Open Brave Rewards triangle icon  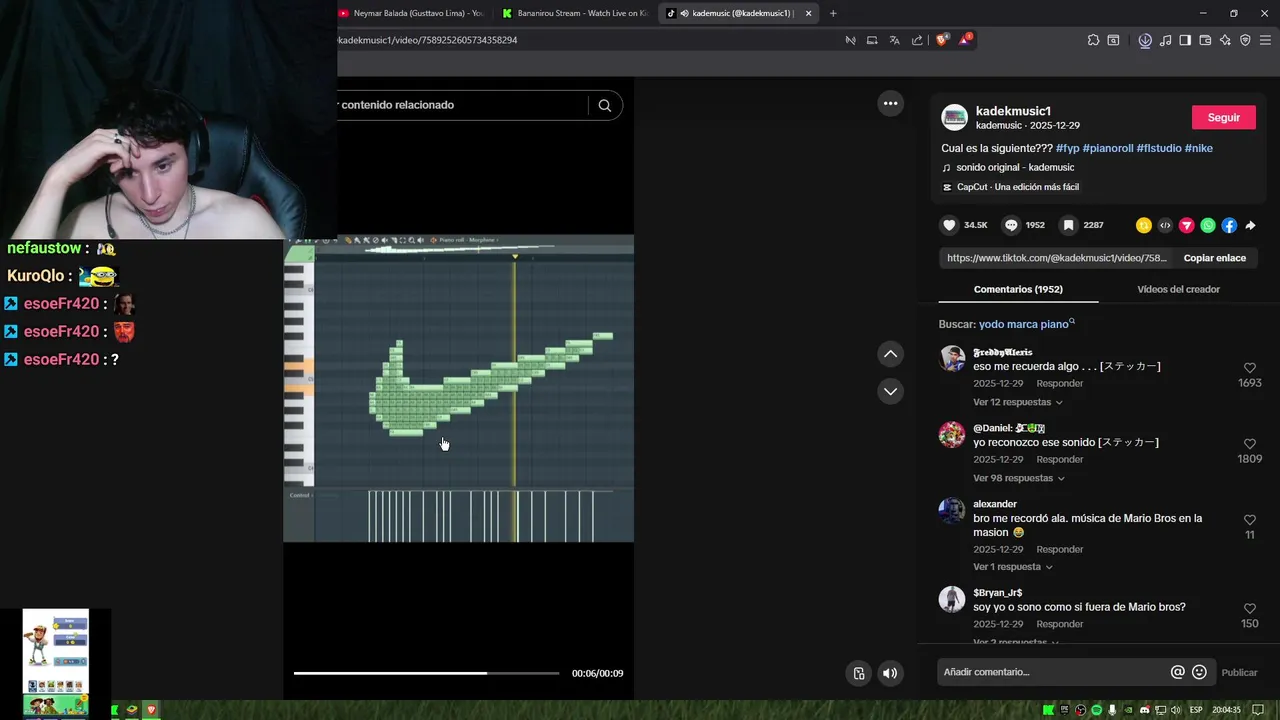tap(965, 40)
